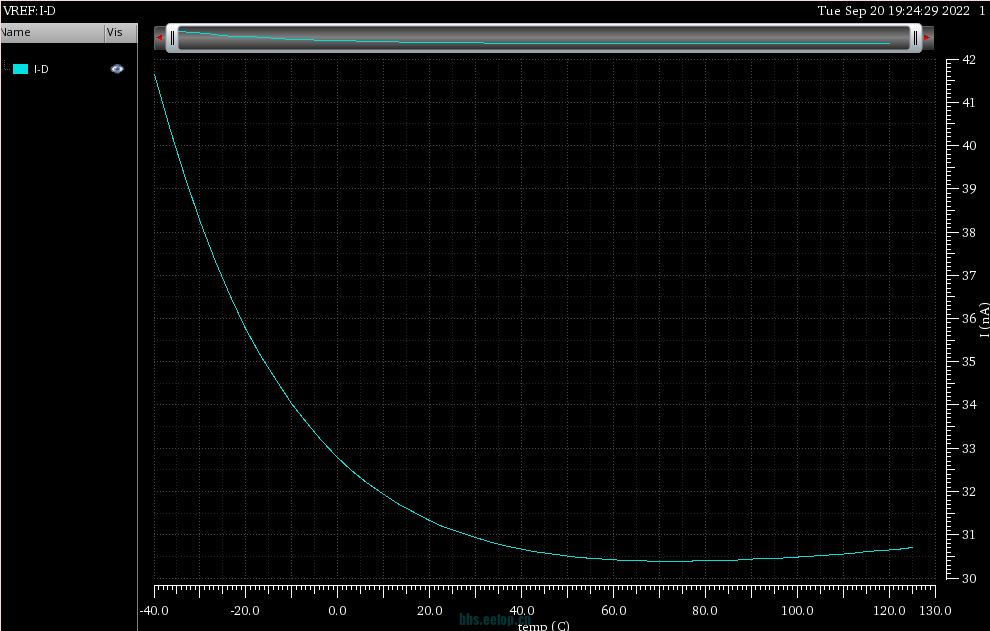Click the VREF:I-D plot title
The width and height of the screenshot is (990, 631).
30,11
